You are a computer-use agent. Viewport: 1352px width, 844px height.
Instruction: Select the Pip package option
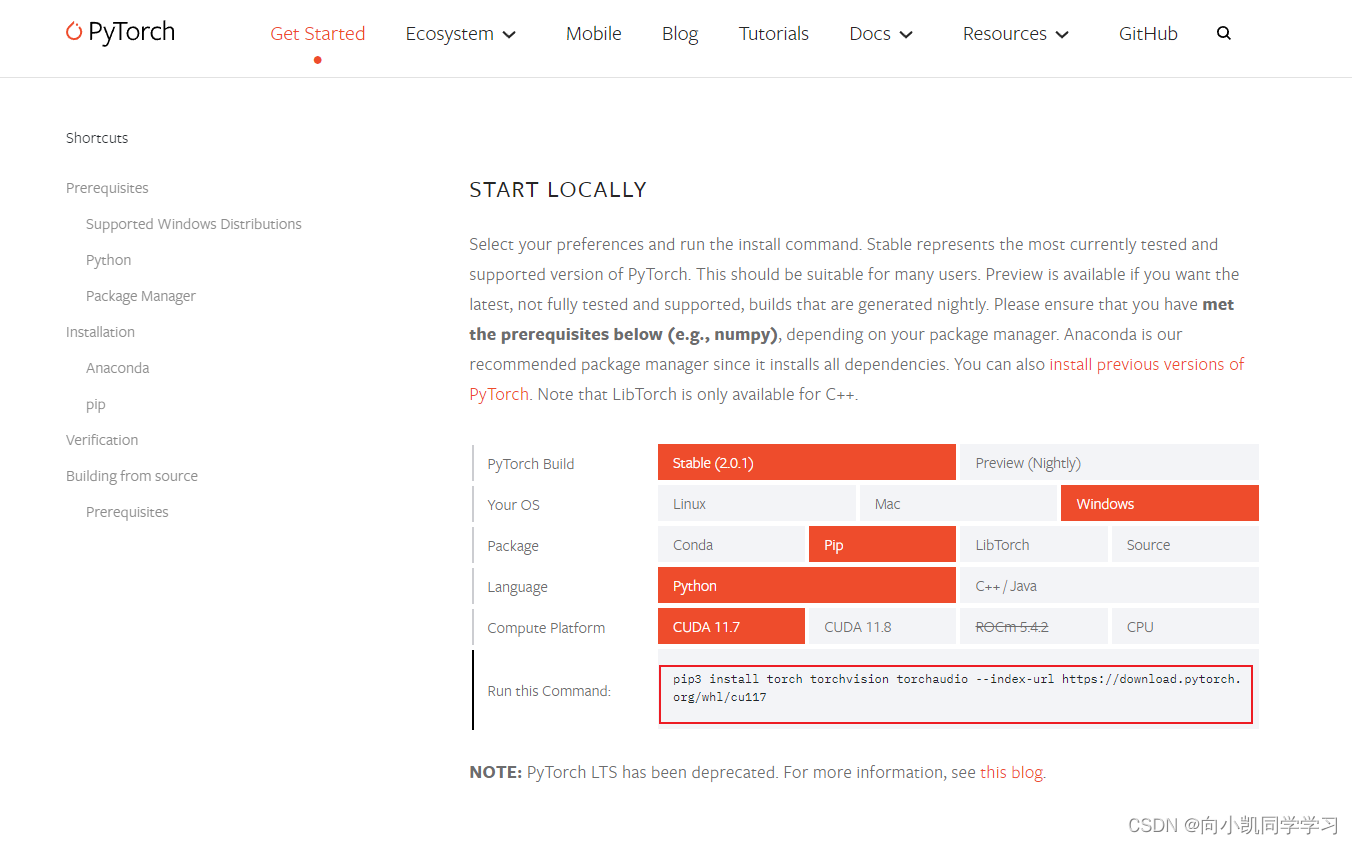(882, 545)
